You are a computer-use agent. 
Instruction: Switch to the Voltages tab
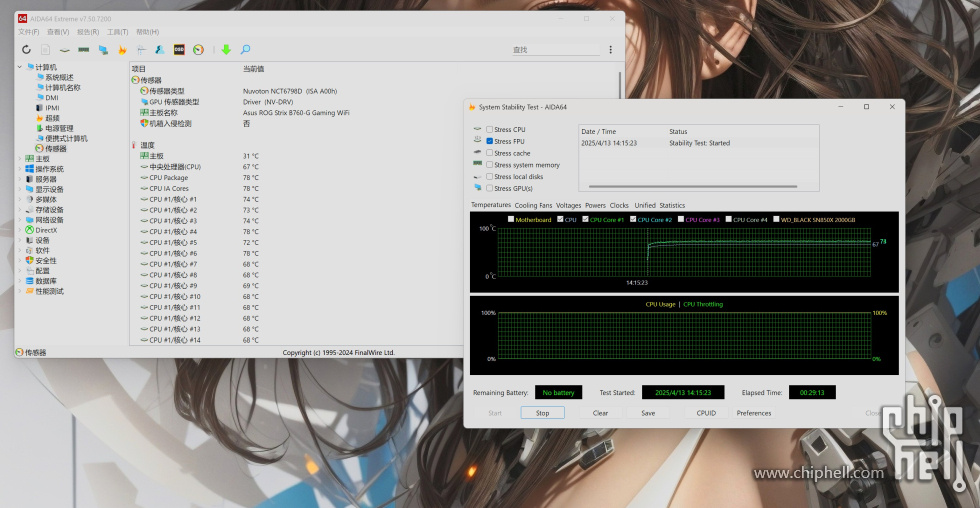[x=568, y=205]
